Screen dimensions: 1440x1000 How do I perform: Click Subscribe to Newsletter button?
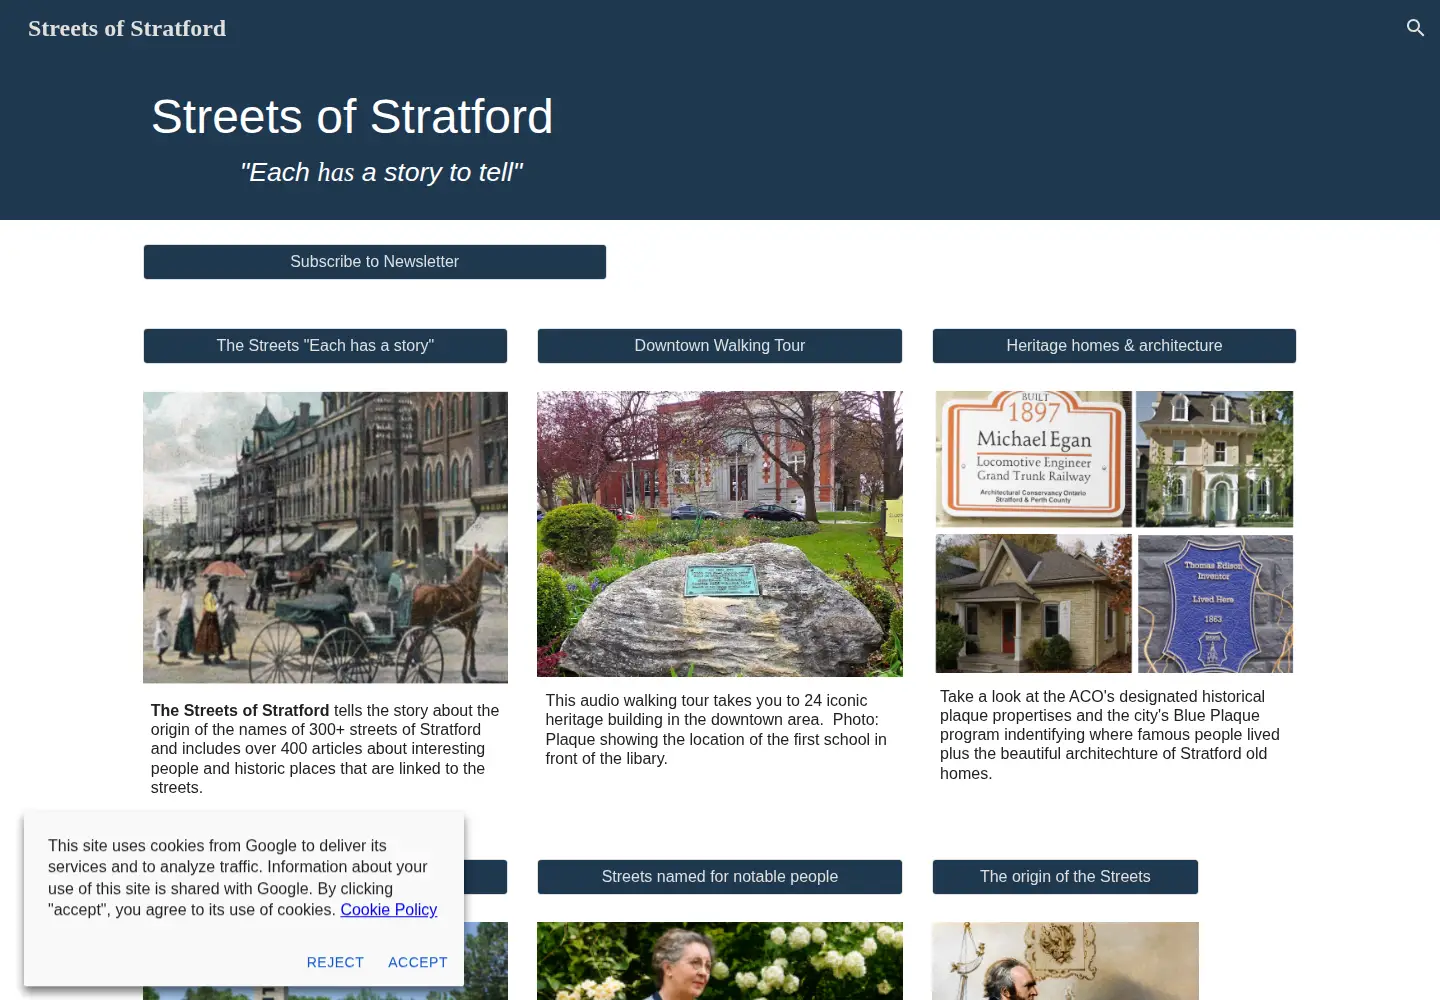(375, 262)
